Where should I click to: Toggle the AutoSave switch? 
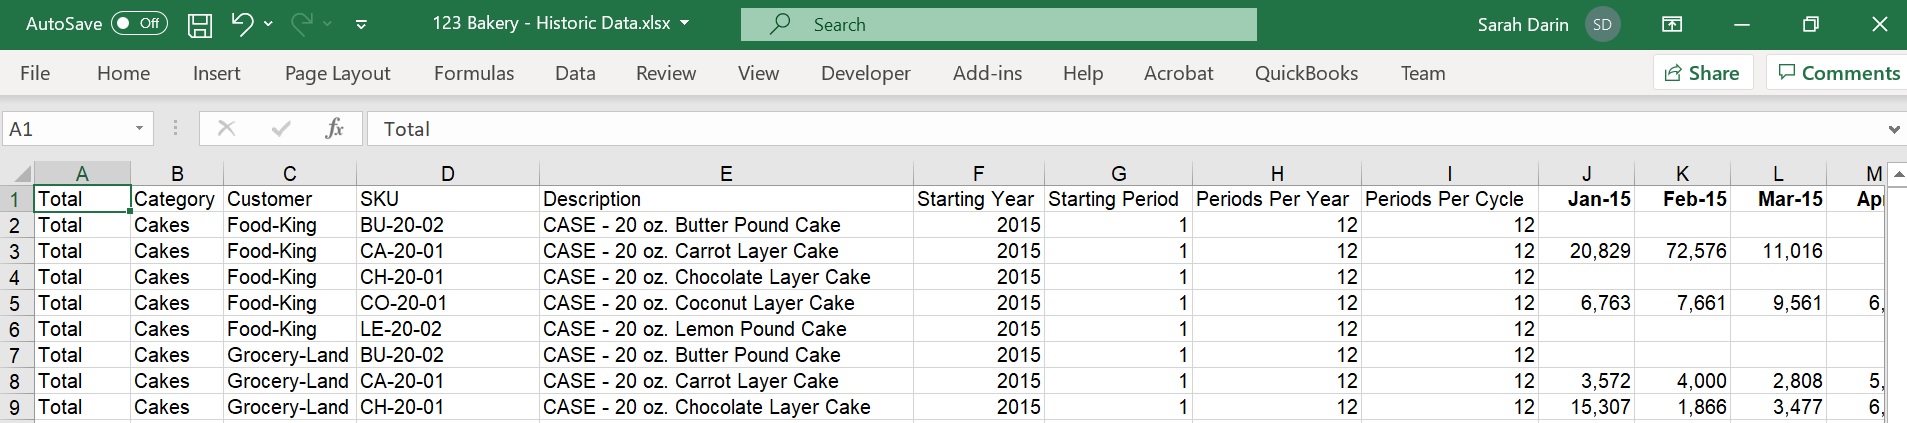coord(139,24)
